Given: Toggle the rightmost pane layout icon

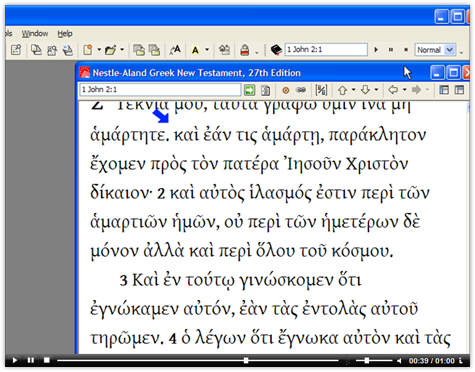Looking at the screenshot, I should point(459,90).
